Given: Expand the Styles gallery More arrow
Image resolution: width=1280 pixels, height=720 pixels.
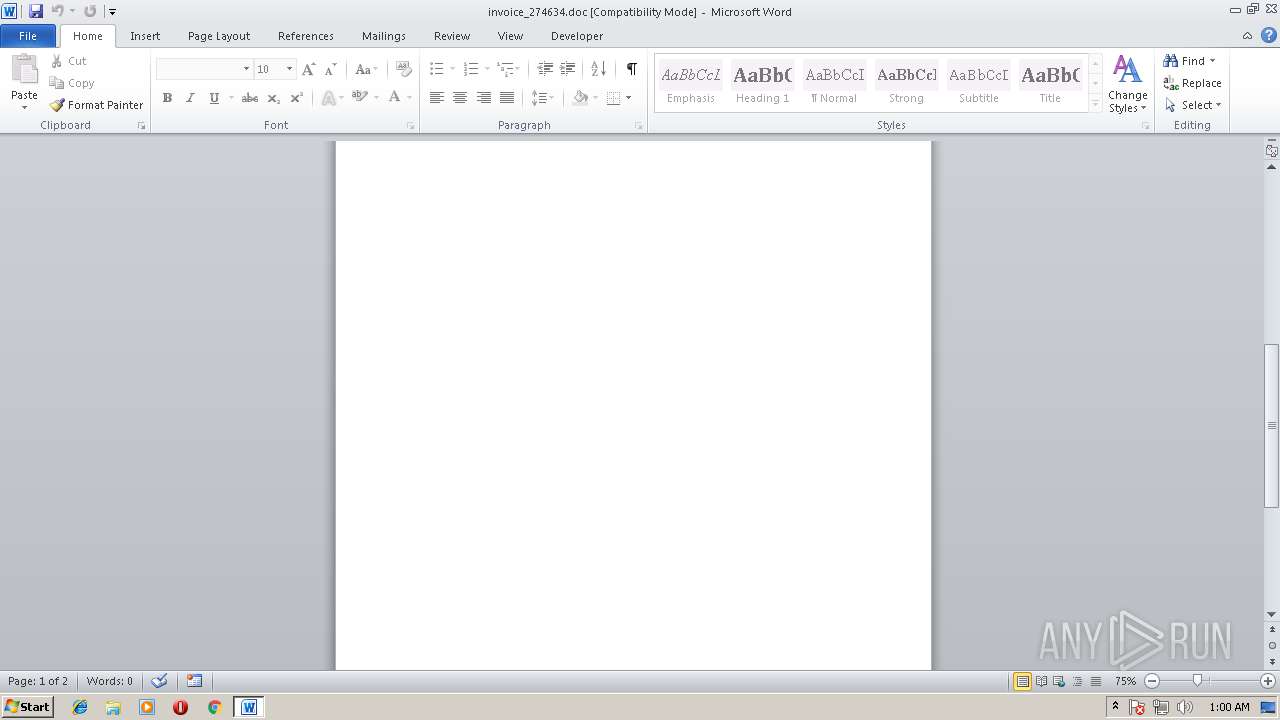Looking at the screenshot, I should click(1095, 103).
